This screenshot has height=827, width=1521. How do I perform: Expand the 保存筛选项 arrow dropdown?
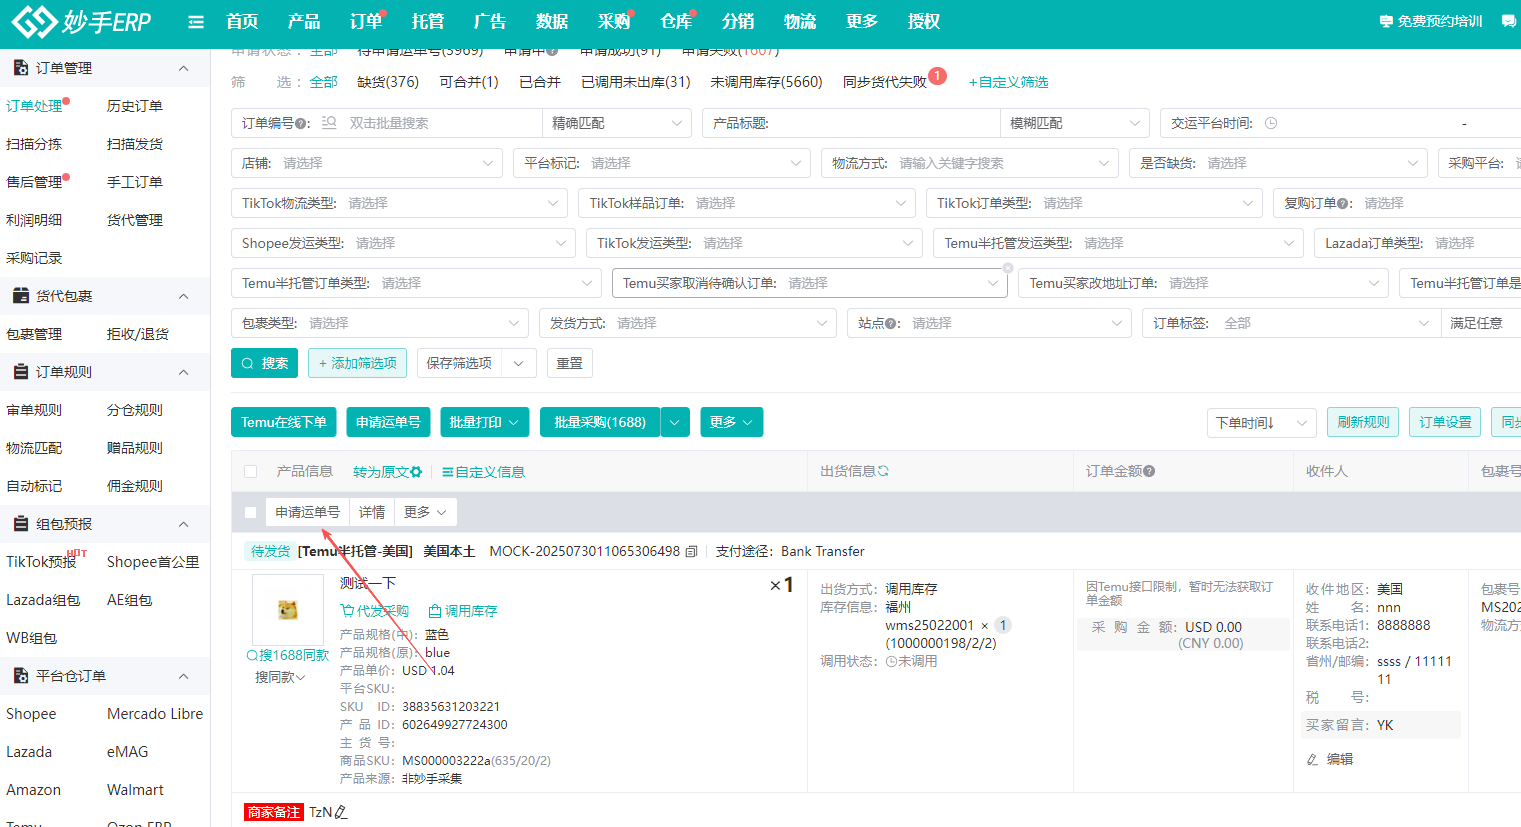[519, 363]
